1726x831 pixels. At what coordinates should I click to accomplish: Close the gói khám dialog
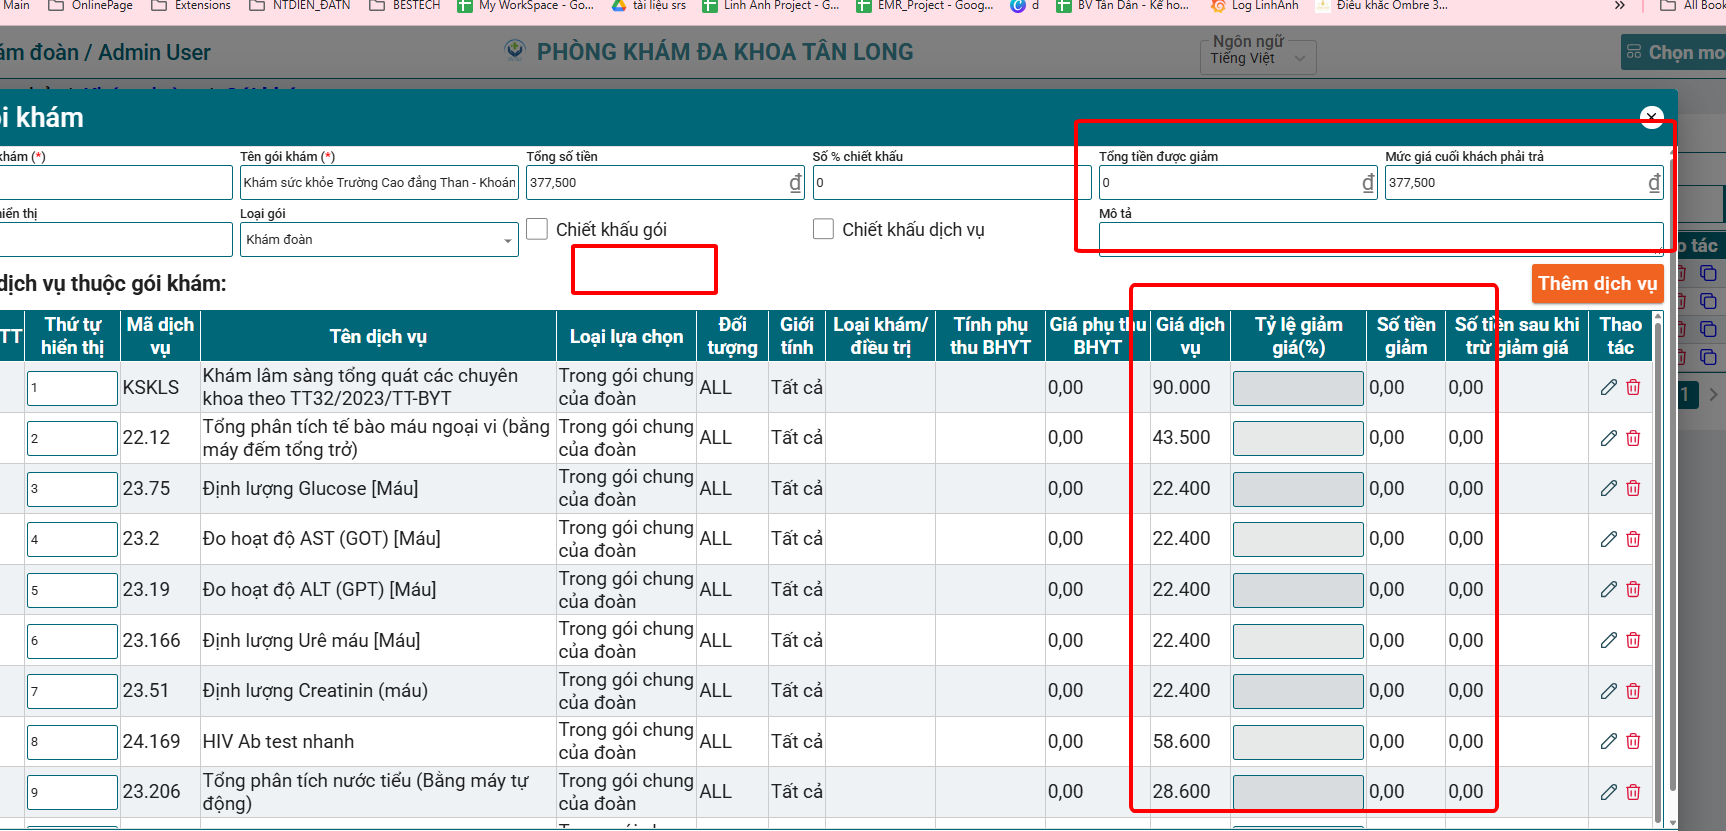coord(1652,118)
